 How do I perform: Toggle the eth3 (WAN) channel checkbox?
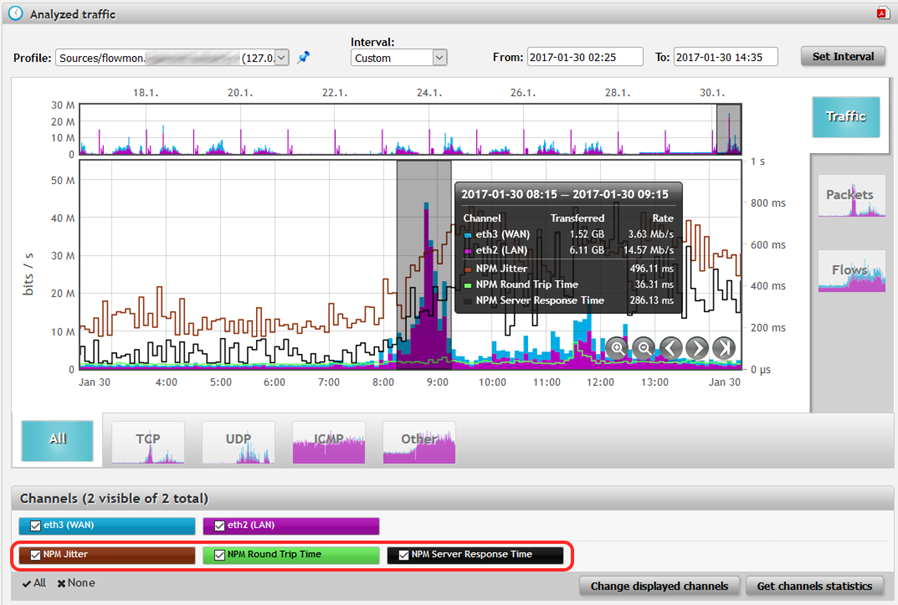[36, 525]
